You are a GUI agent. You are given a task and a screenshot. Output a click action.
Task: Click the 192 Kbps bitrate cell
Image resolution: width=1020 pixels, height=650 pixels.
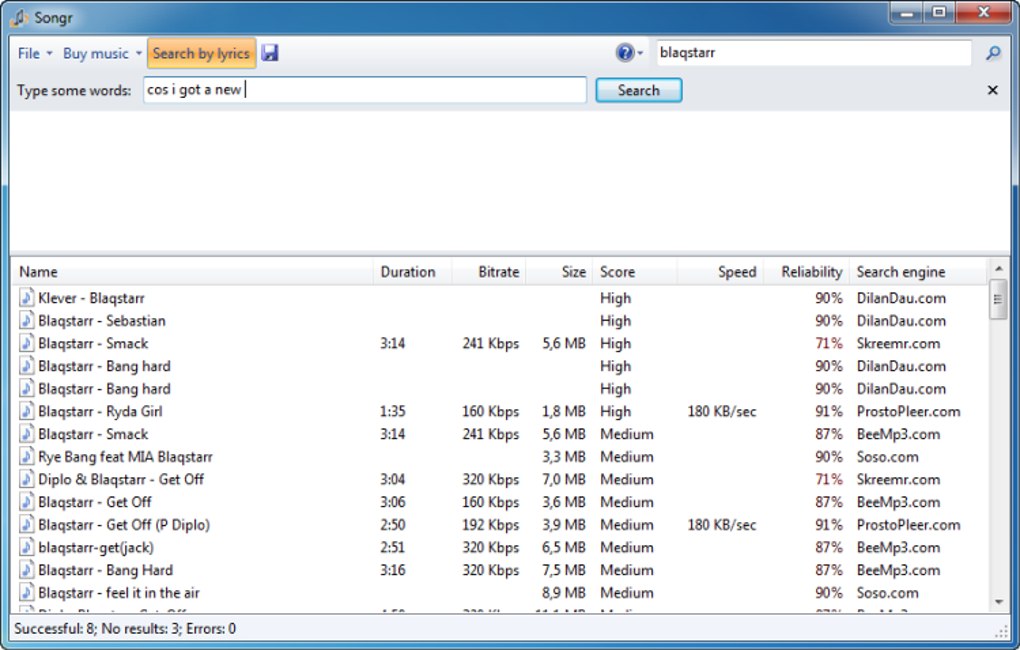(490, 524)
